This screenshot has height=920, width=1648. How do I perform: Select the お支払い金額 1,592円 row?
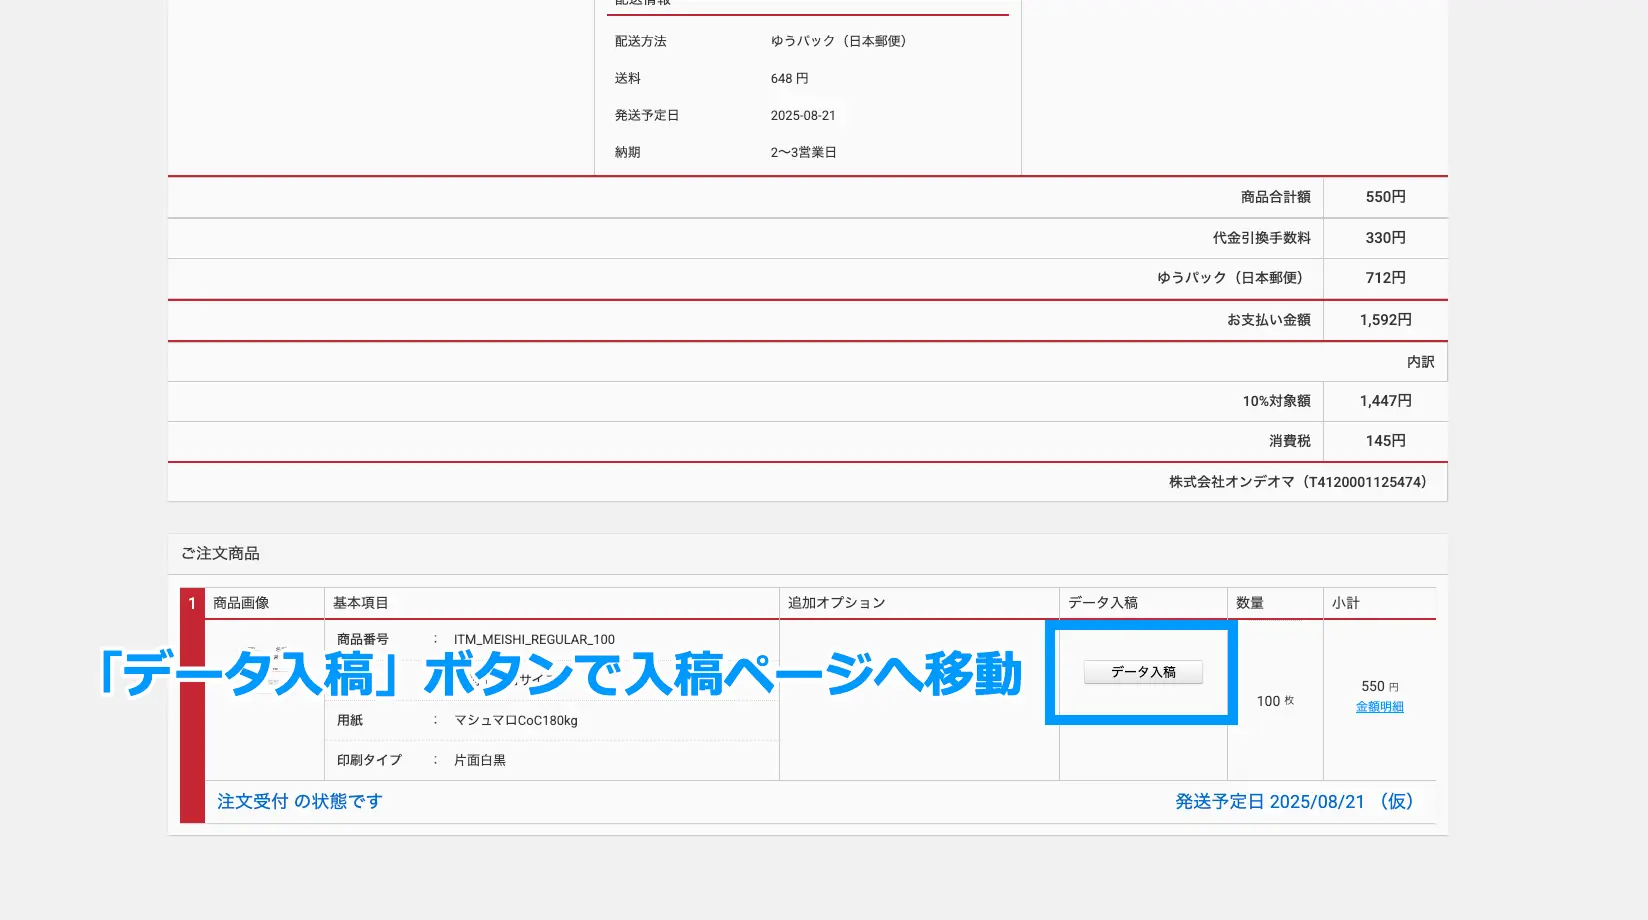[x=1270, y=319]
